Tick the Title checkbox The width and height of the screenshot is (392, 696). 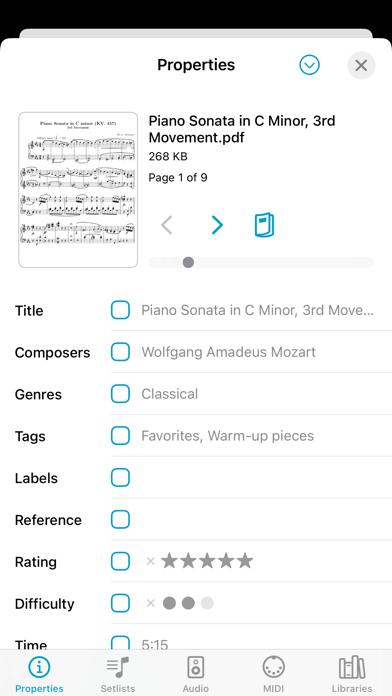(x=120, y=310)
